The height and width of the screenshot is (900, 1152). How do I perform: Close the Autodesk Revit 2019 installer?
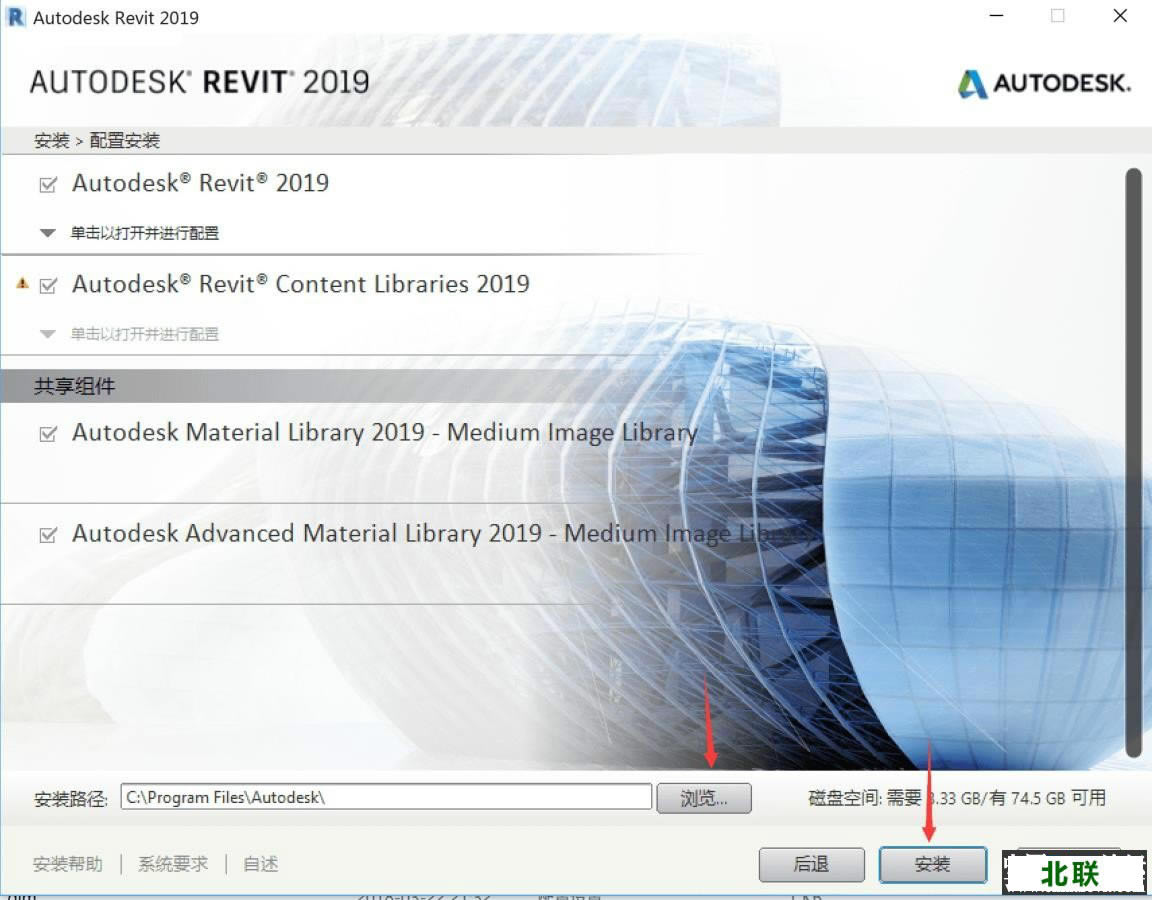pyautogui.click(x=1120, y=16)
